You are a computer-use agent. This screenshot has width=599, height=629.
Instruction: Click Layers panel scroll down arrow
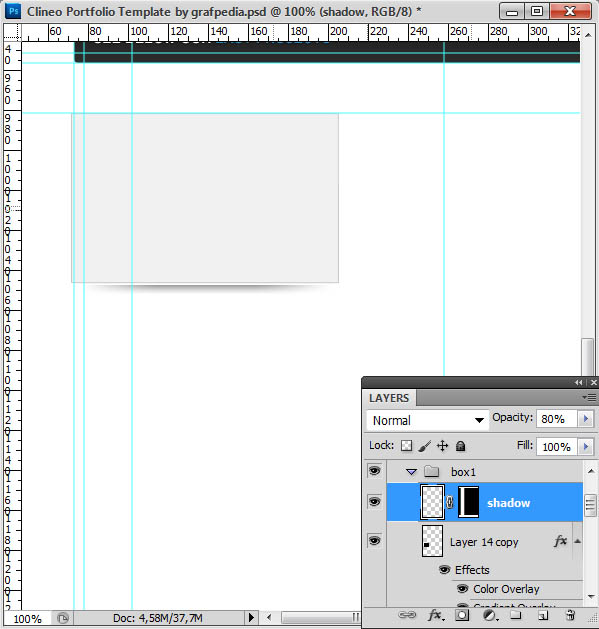(x=591, y=597)
